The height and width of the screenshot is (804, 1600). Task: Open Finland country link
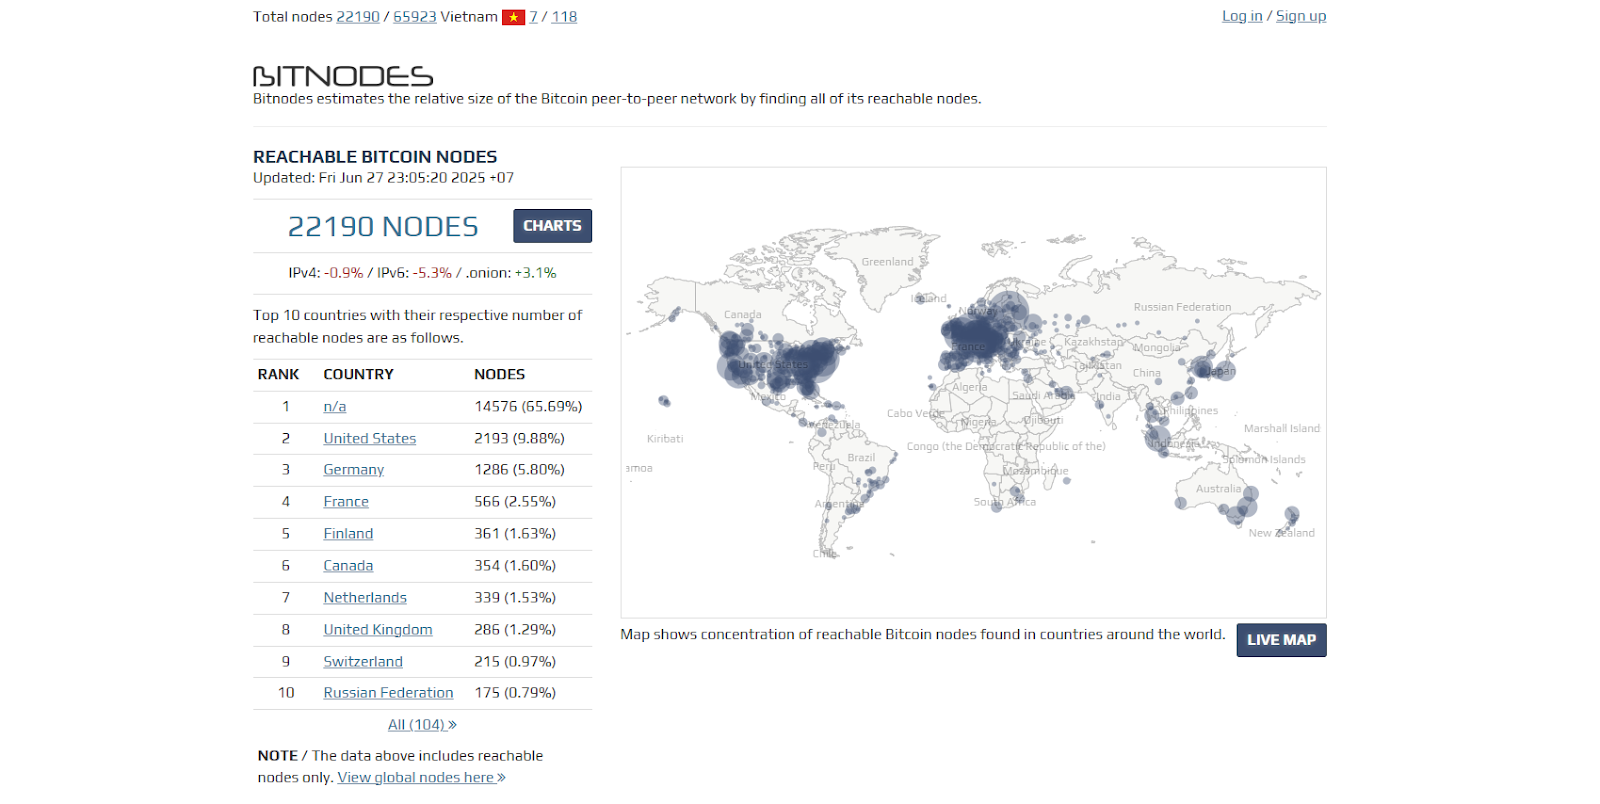pos(348,534)
